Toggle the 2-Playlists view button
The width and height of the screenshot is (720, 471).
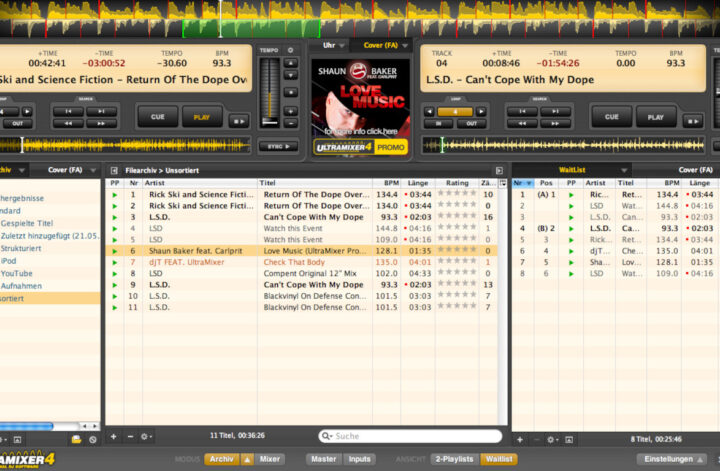click(453, 459)
